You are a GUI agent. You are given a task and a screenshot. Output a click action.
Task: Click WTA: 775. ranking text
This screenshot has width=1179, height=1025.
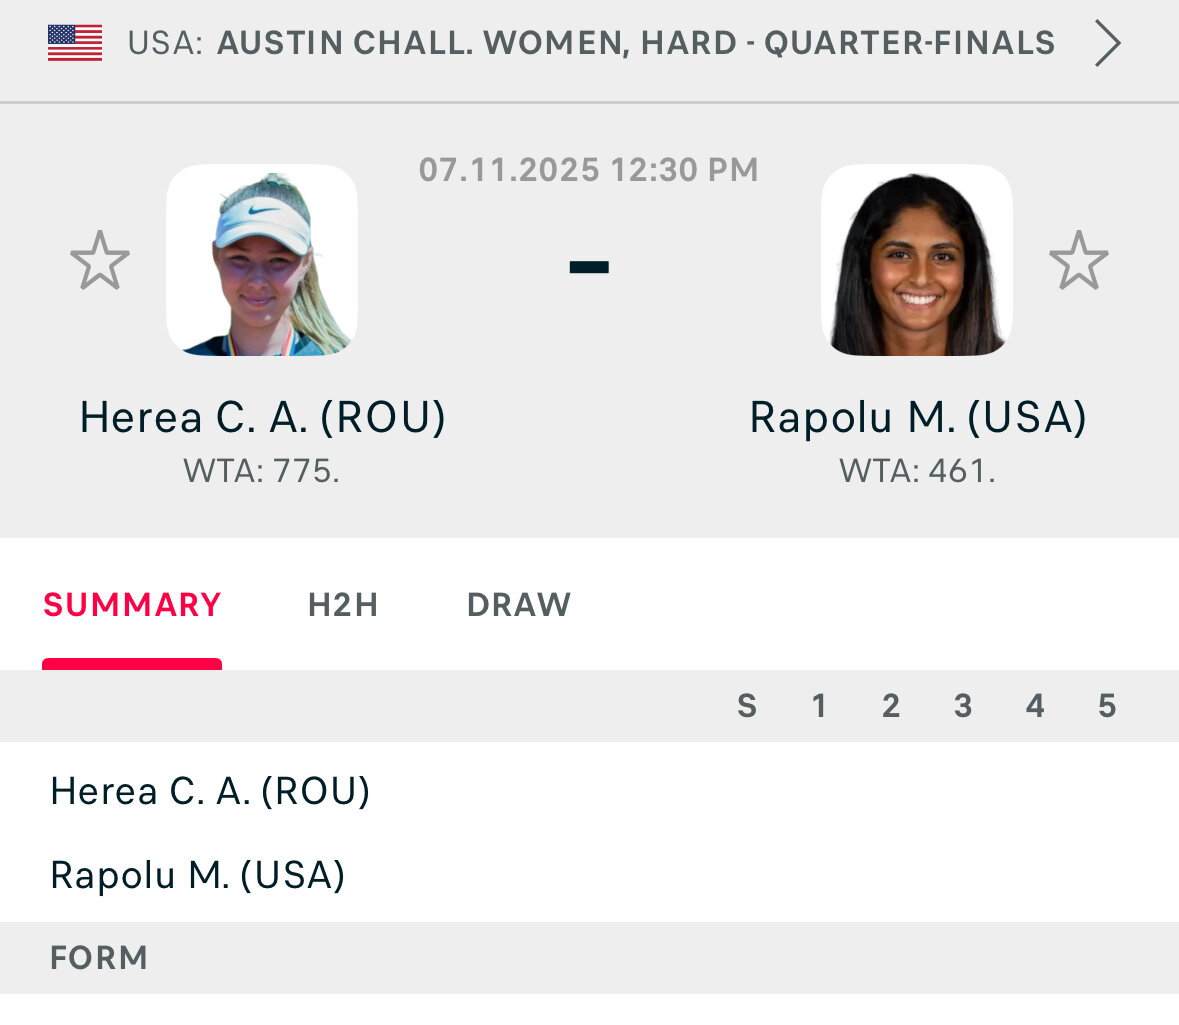[262, 470]
